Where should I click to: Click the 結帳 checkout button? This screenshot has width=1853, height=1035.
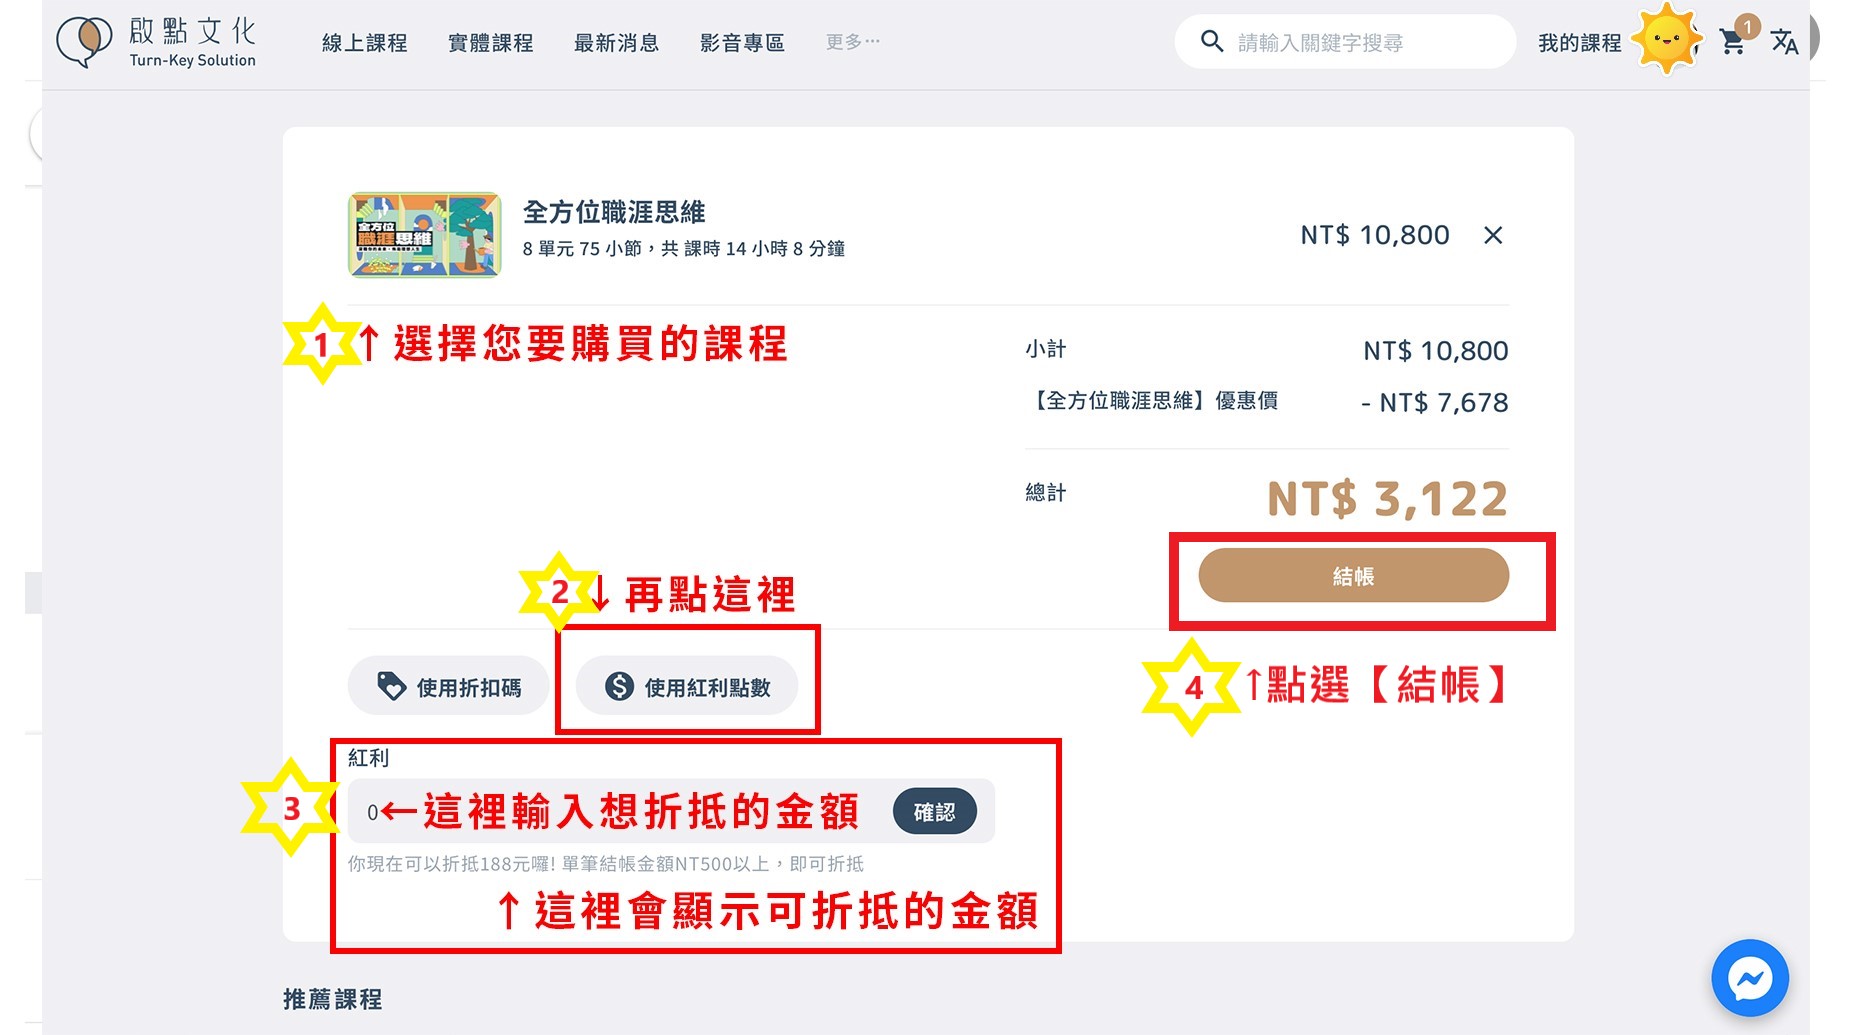[1353, 576]
